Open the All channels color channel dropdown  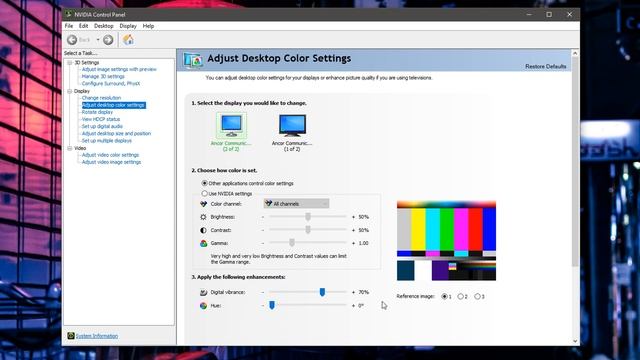pyautogui.click(x=296, y=203)
